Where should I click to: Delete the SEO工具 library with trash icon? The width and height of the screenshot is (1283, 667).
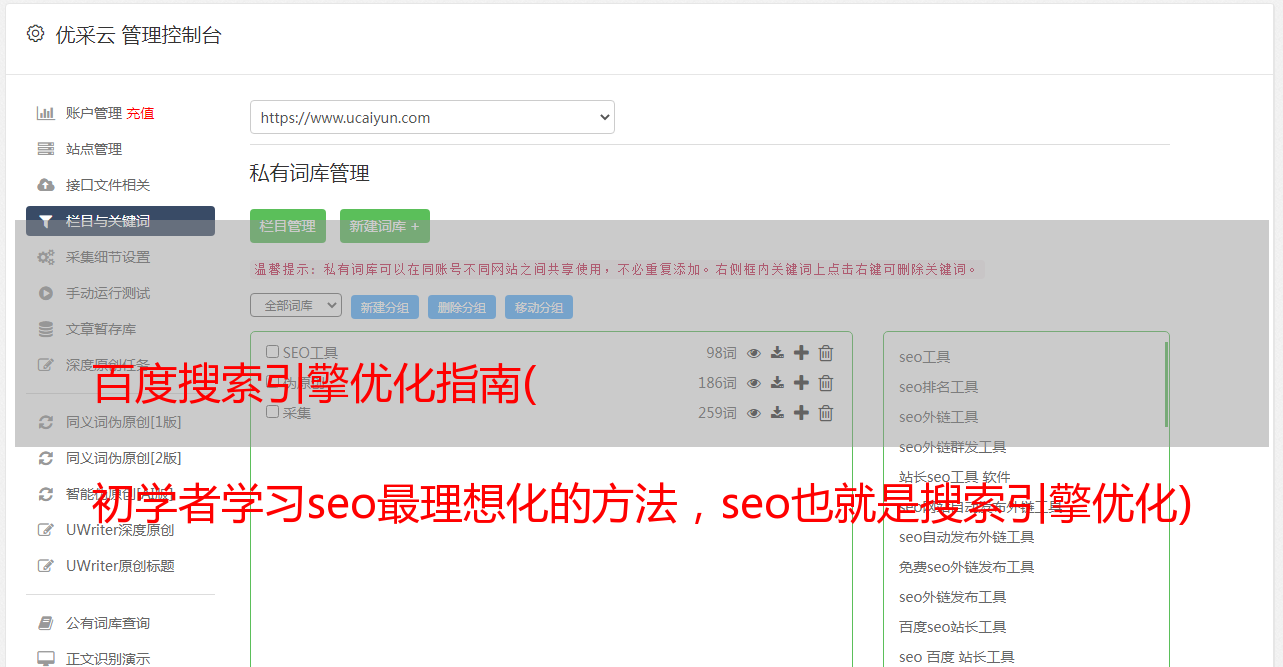(826, 353)
